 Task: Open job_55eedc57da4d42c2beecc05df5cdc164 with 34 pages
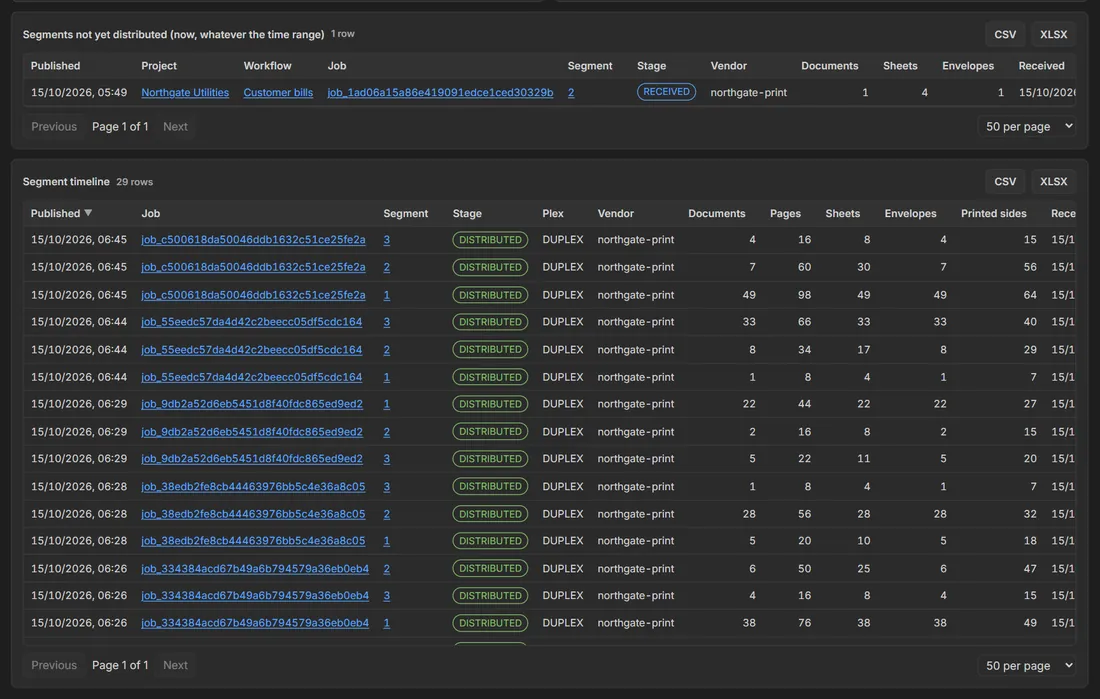[x=252, y=350]
